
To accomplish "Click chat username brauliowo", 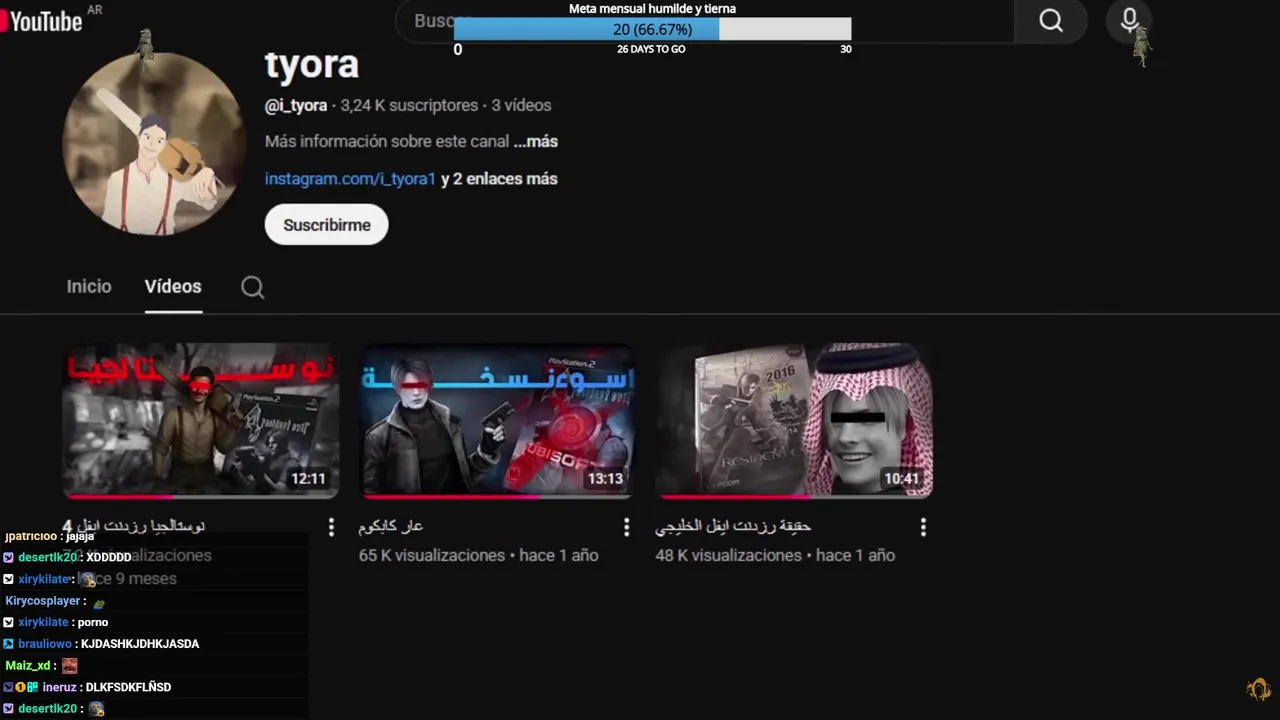I will tap(45, 644).
